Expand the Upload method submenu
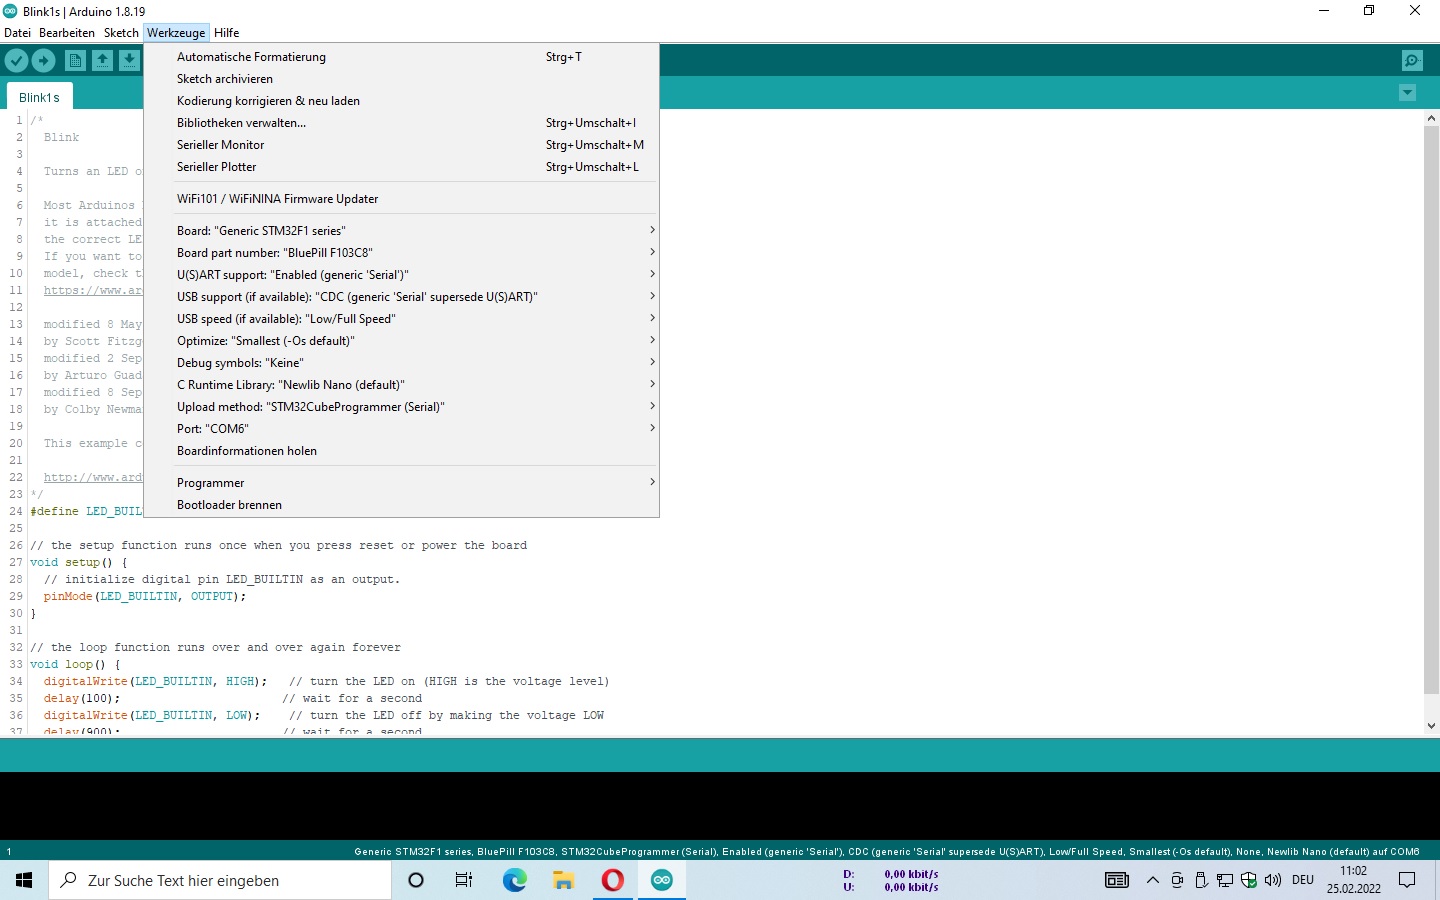 tap(401, 407)
